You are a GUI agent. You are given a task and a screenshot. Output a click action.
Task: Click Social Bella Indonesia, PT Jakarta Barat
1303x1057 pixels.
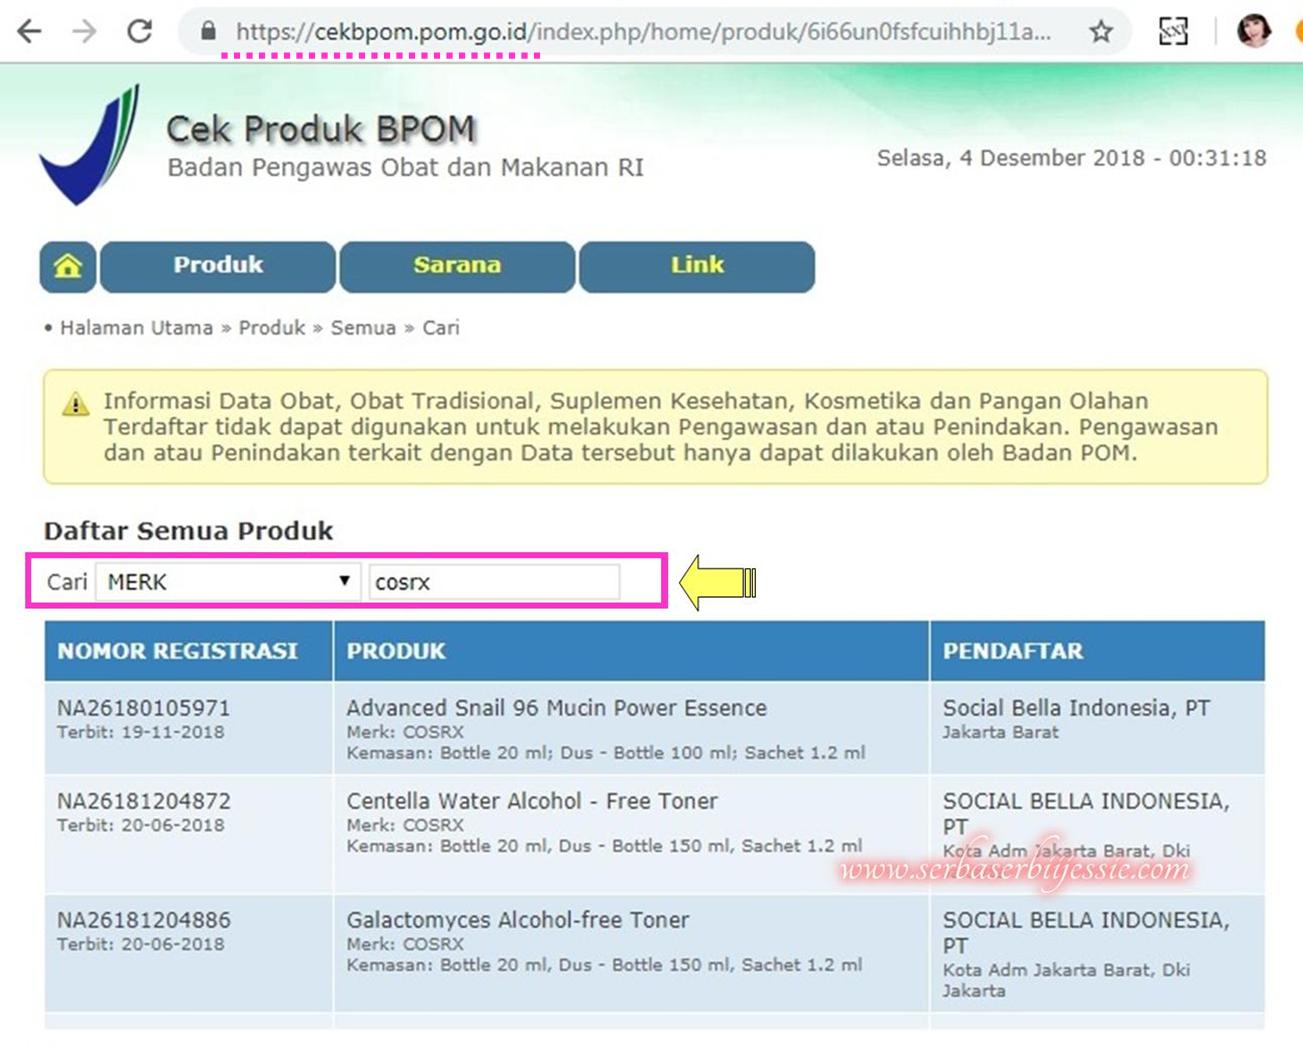pos(1076,718)
